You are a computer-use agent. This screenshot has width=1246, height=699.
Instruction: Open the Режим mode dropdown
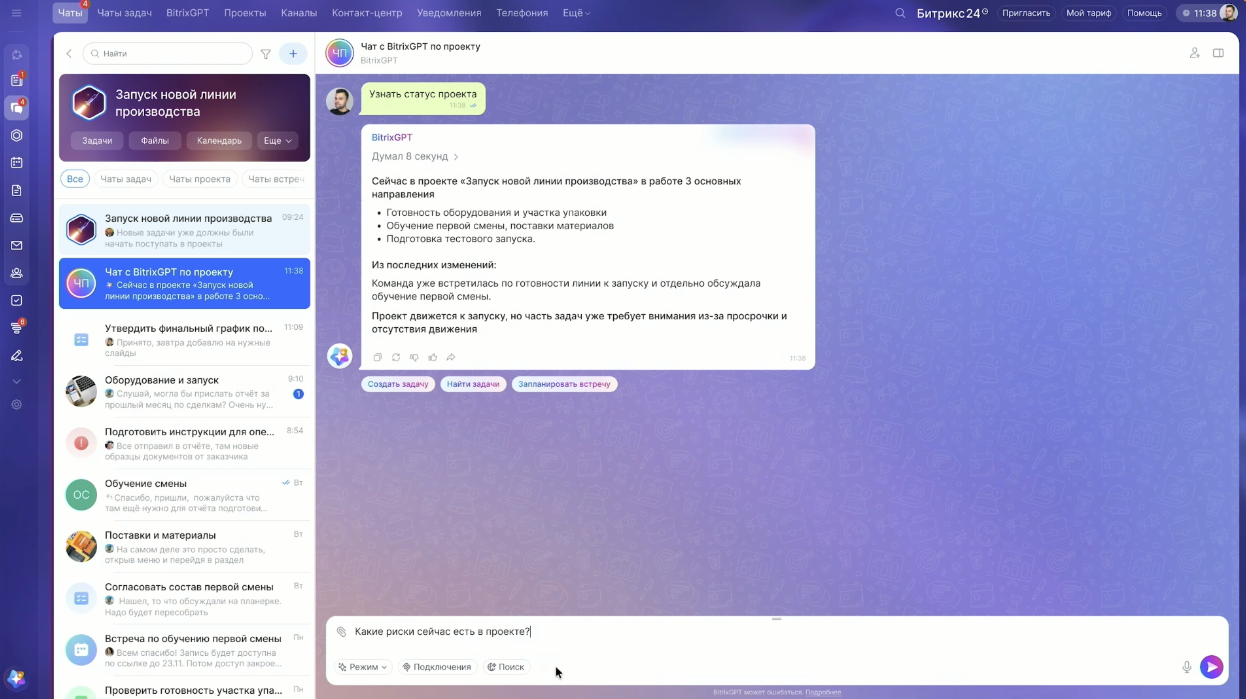point(362,667)
